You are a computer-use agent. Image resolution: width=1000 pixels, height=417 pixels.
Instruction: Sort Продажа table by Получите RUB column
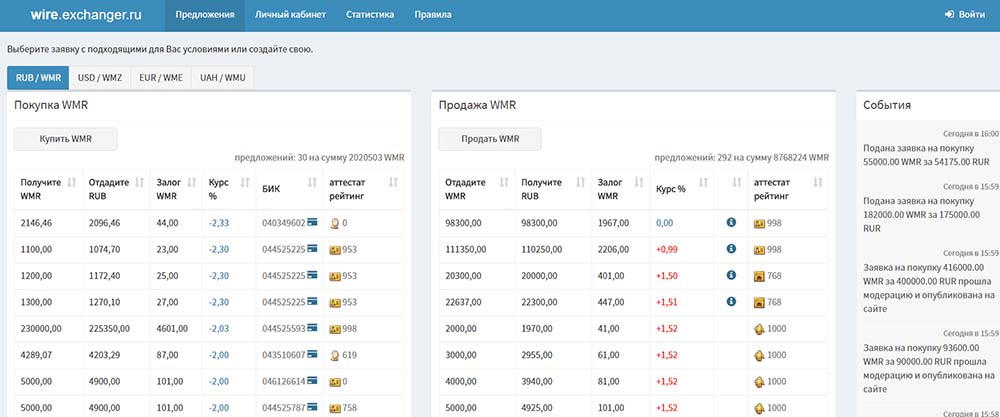(x=580, y=182)
